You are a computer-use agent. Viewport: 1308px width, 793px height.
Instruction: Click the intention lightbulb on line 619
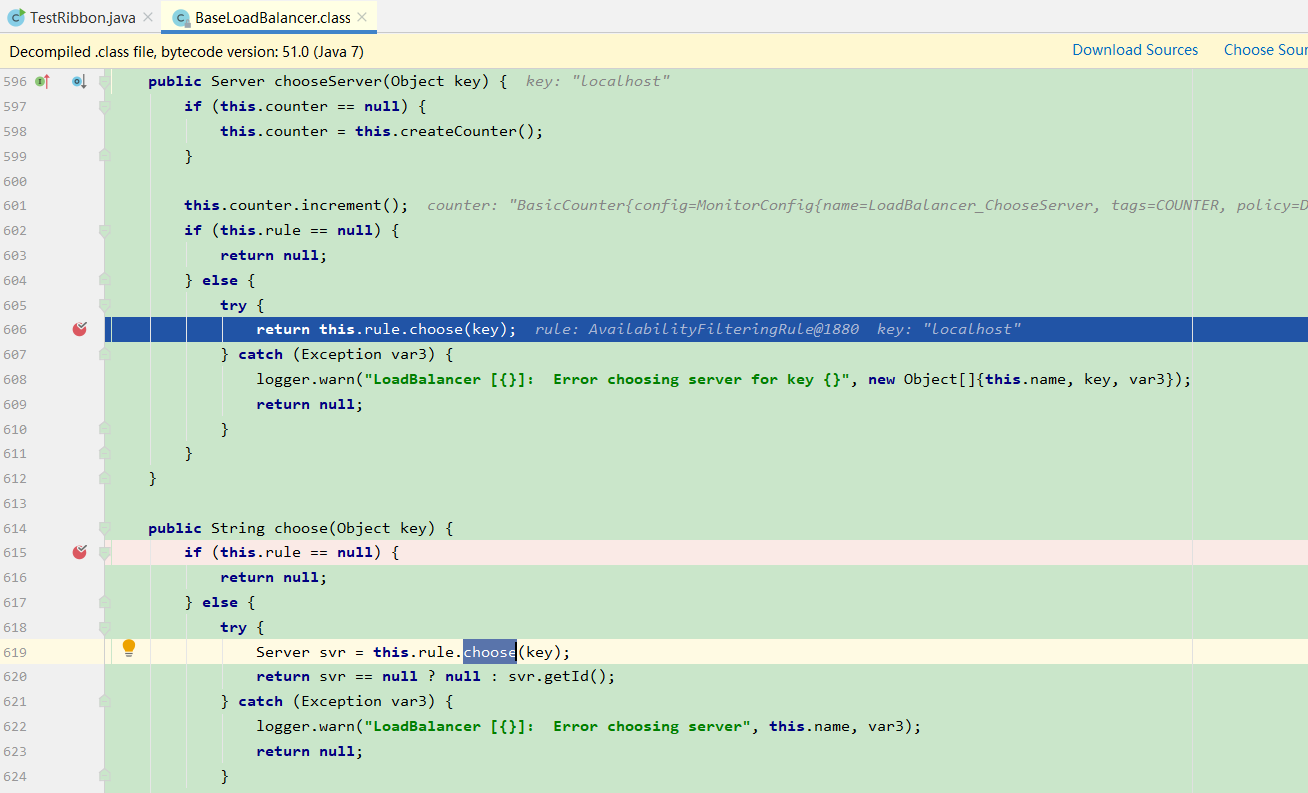click(128, 648)
